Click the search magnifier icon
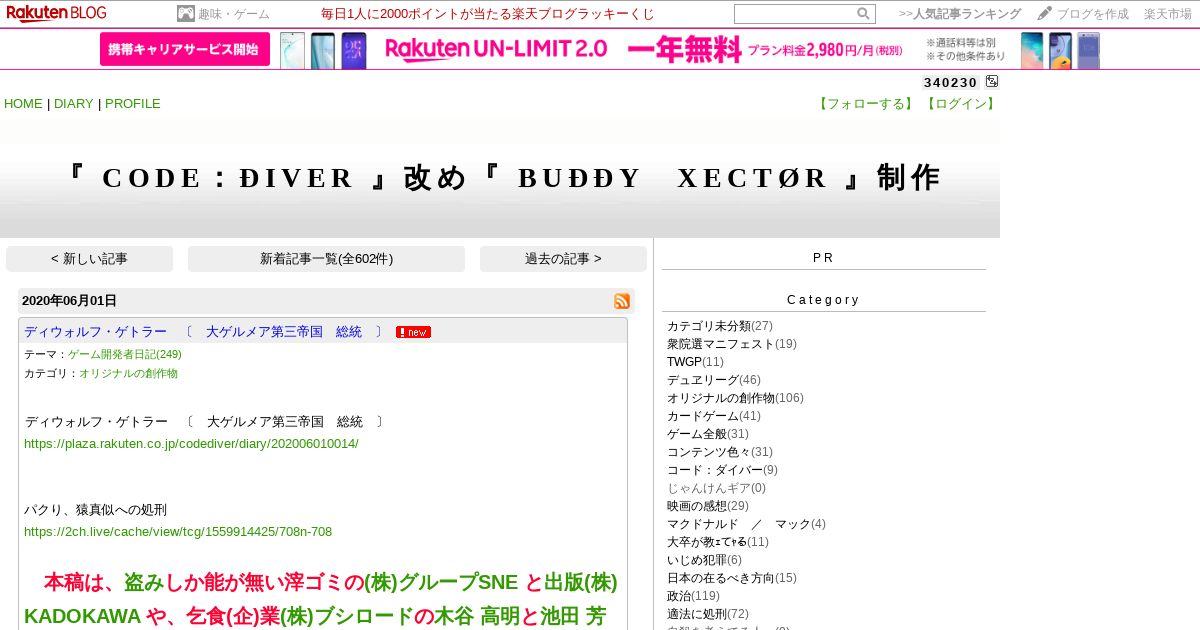Screen dimensions: 1200x630 (x=863, y=14)
